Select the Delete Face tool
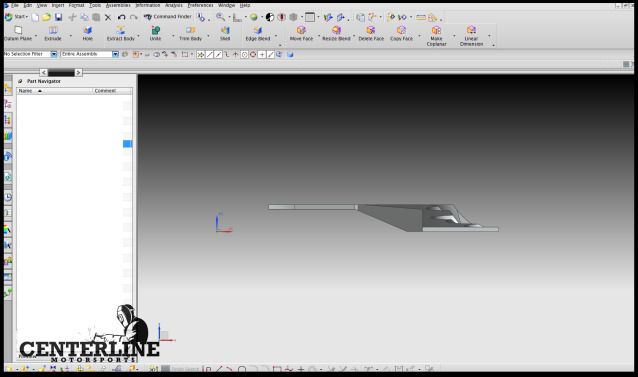Viewport: 638px width, 377px height. pyautogui.click(x=371, y=33)
